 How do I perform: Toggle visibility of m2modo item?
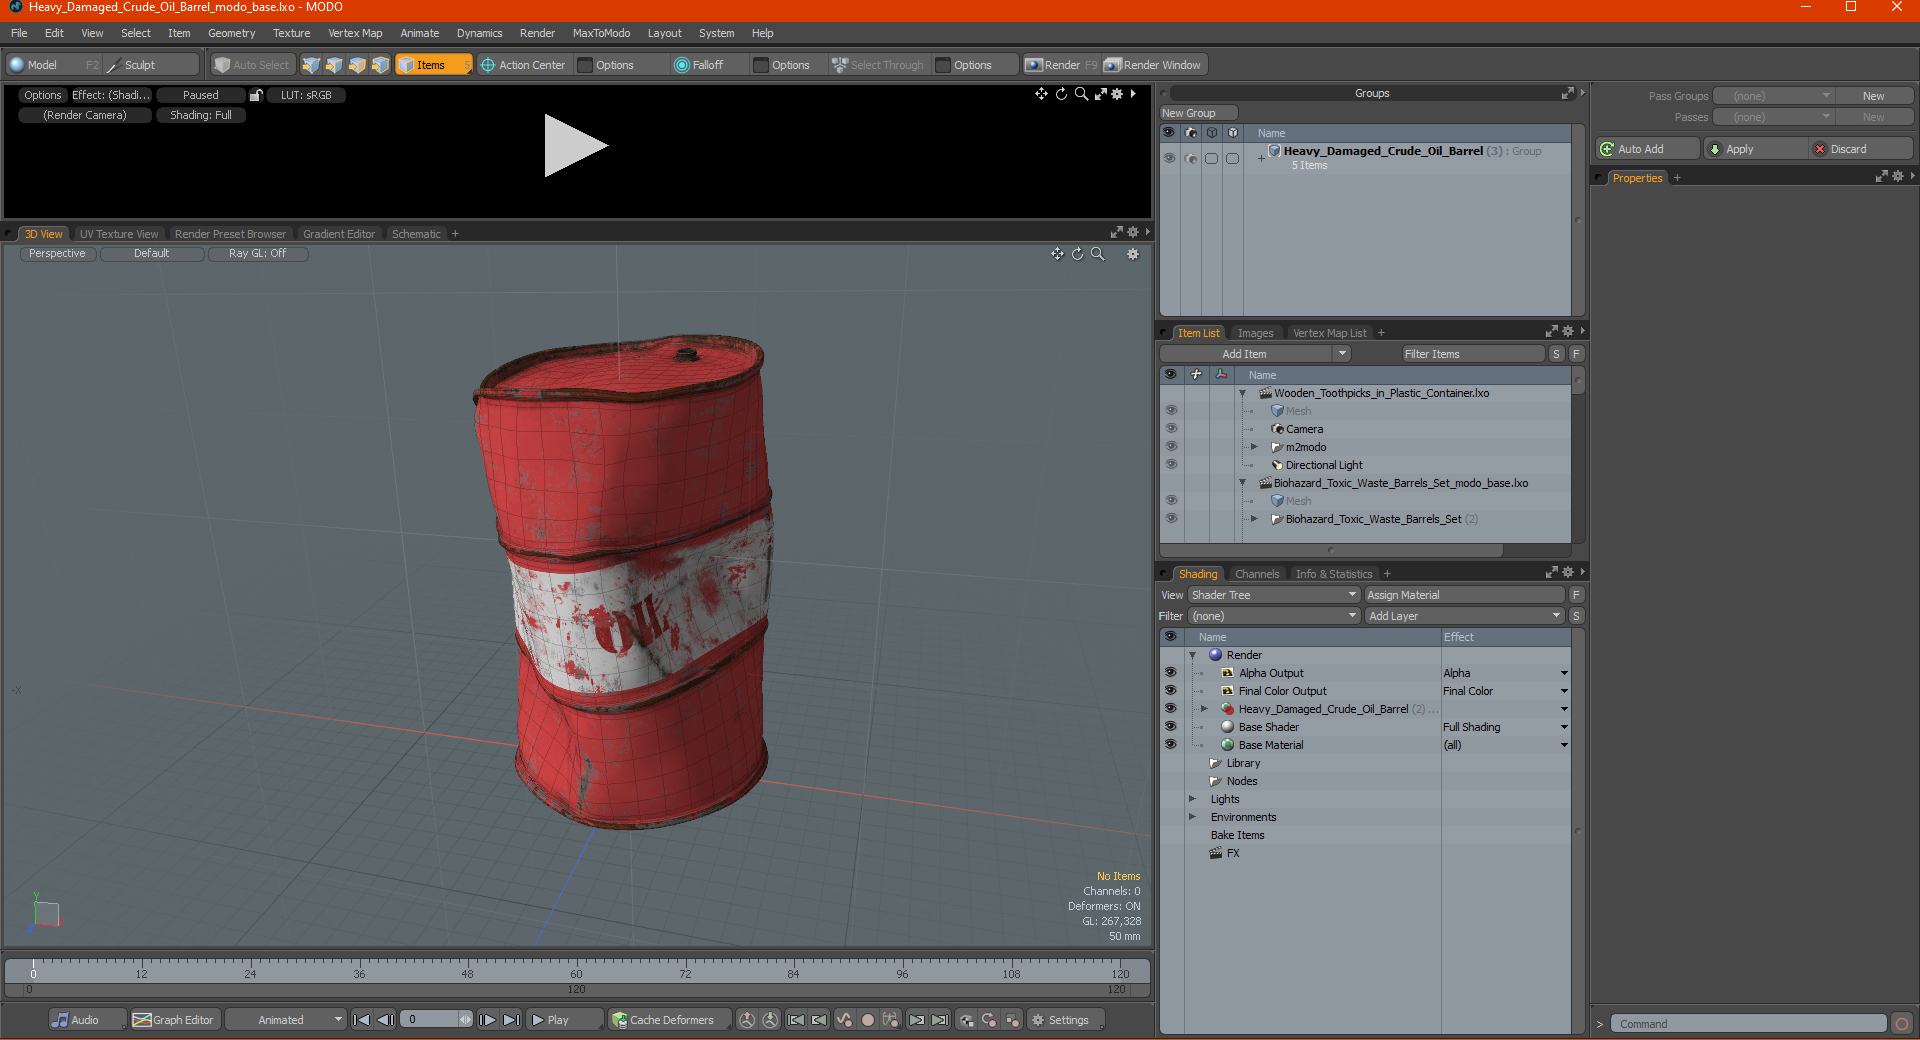tap(1171, 447)
